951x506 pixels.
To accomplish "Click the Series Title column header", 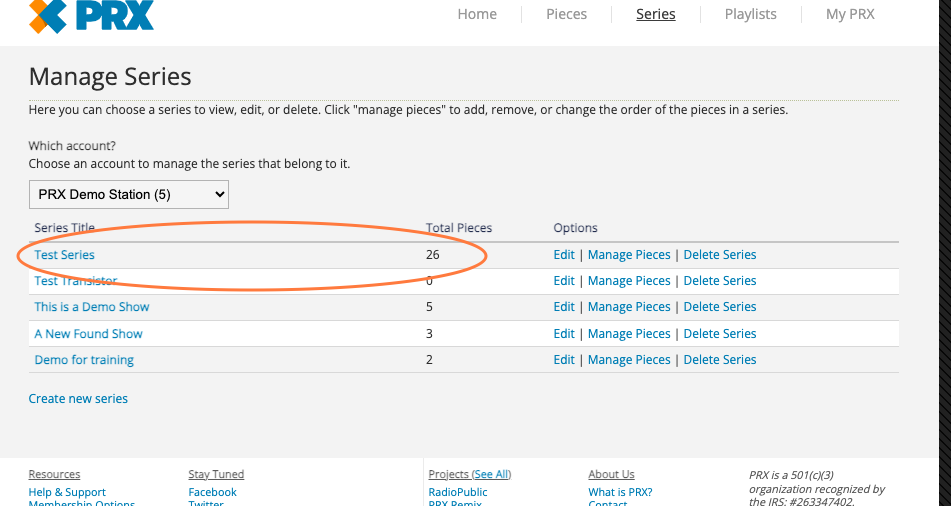I will coord(64,228).
